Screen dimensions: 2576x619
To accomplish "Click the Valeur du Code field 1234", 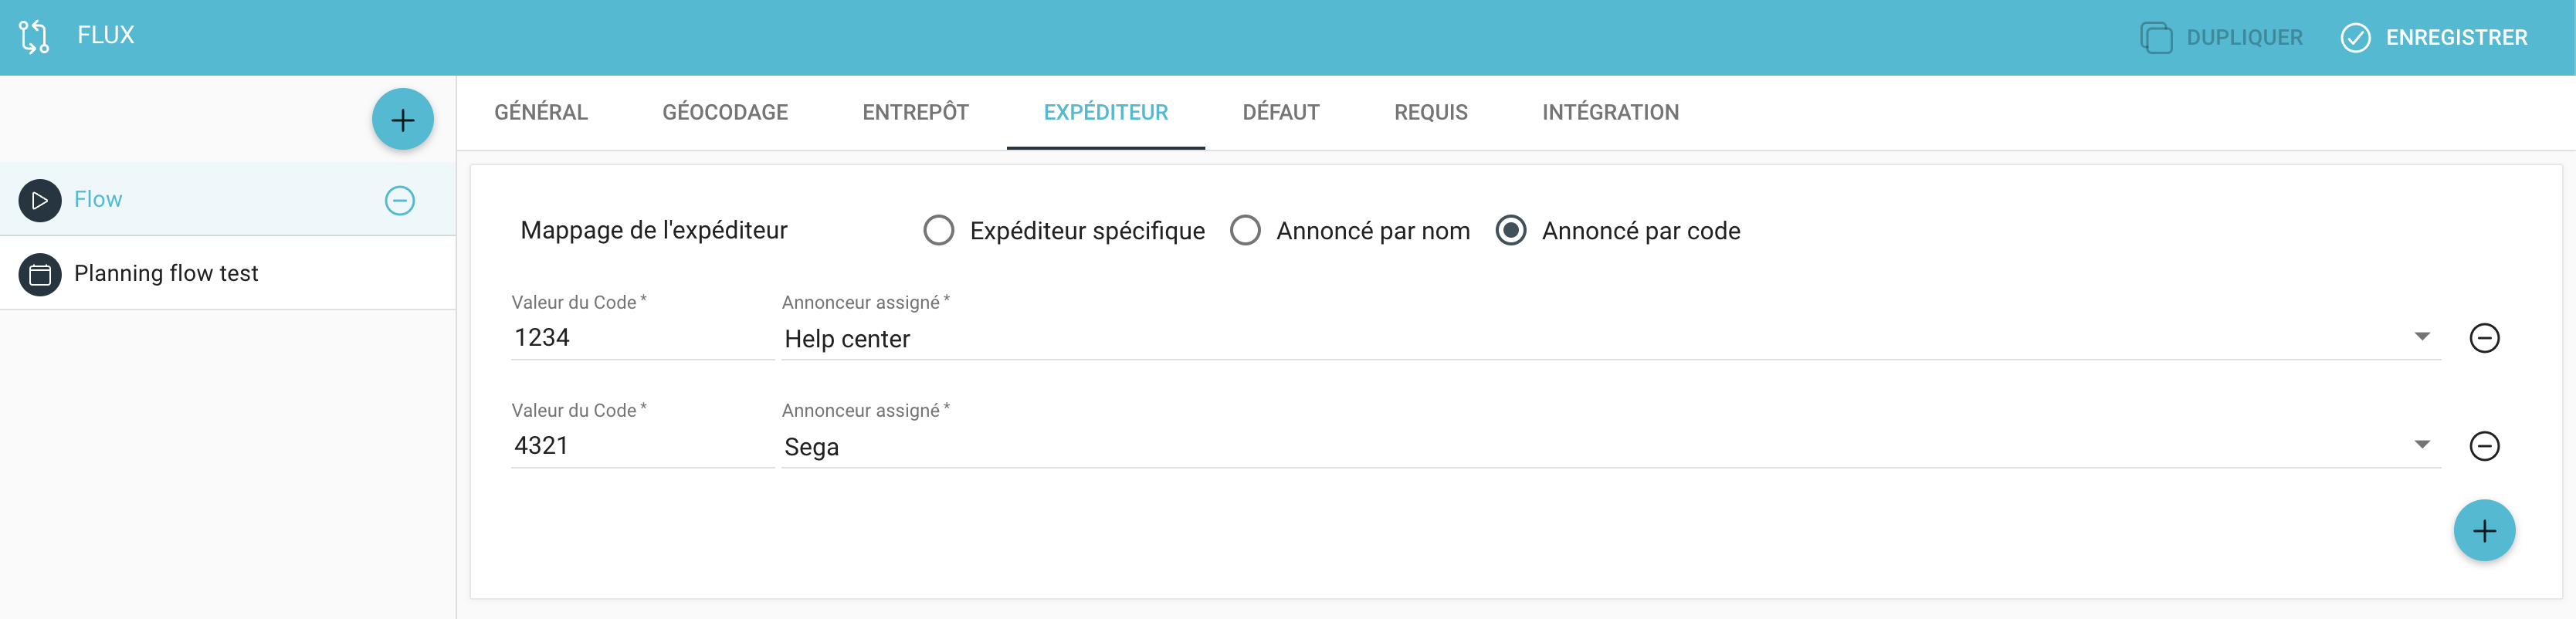I will point(642,338).
